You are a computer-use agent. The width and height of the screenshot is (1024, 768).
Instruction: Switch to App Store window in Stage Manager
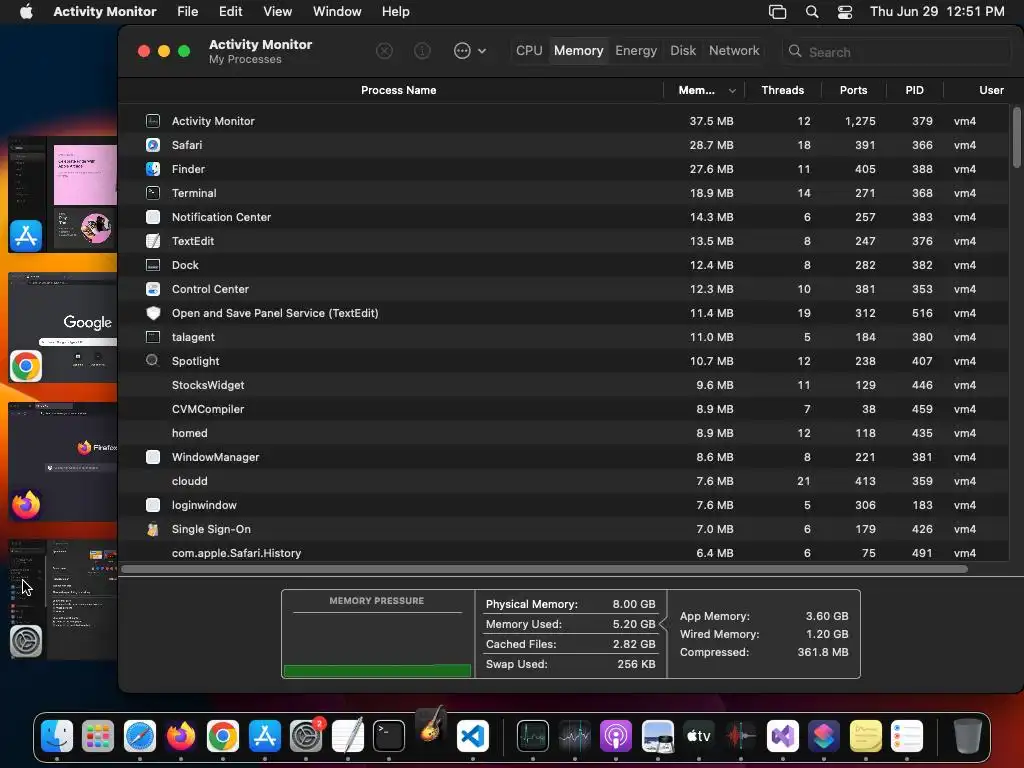(63, 194)
